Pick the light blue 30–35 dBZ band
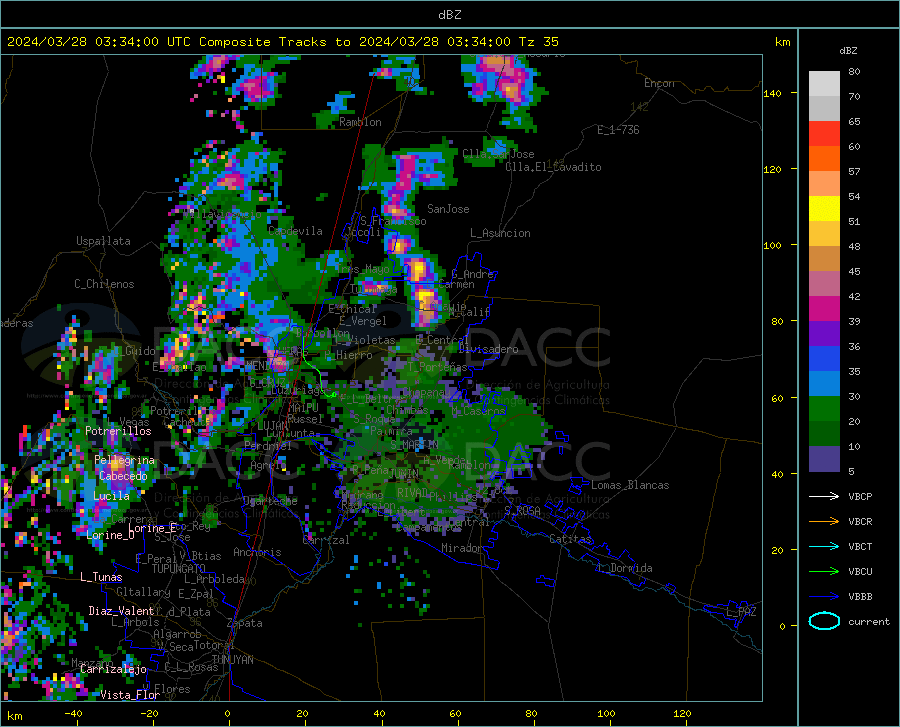 (824, 384)
